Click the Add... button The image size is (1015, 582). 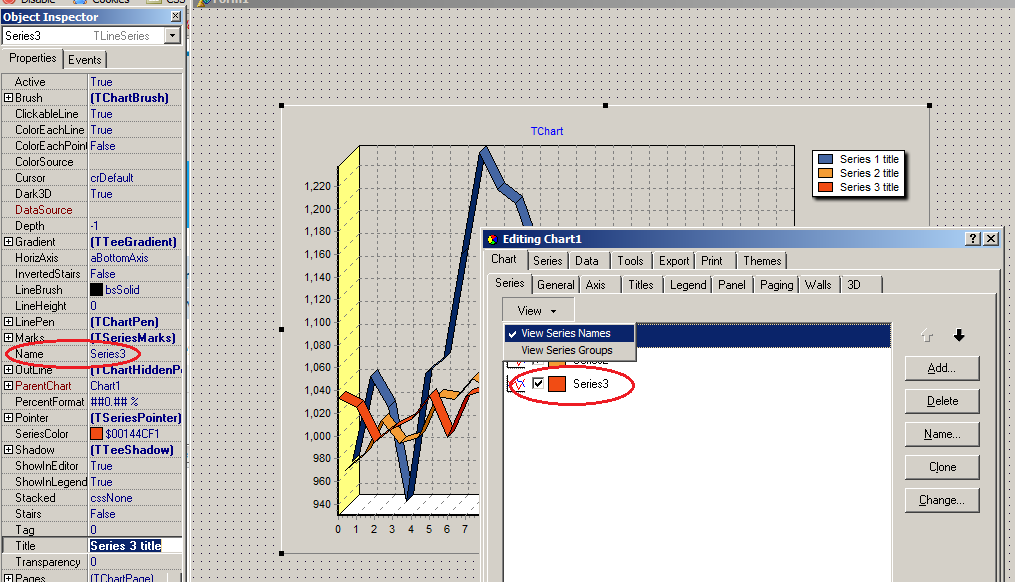[x=942, y=368]
